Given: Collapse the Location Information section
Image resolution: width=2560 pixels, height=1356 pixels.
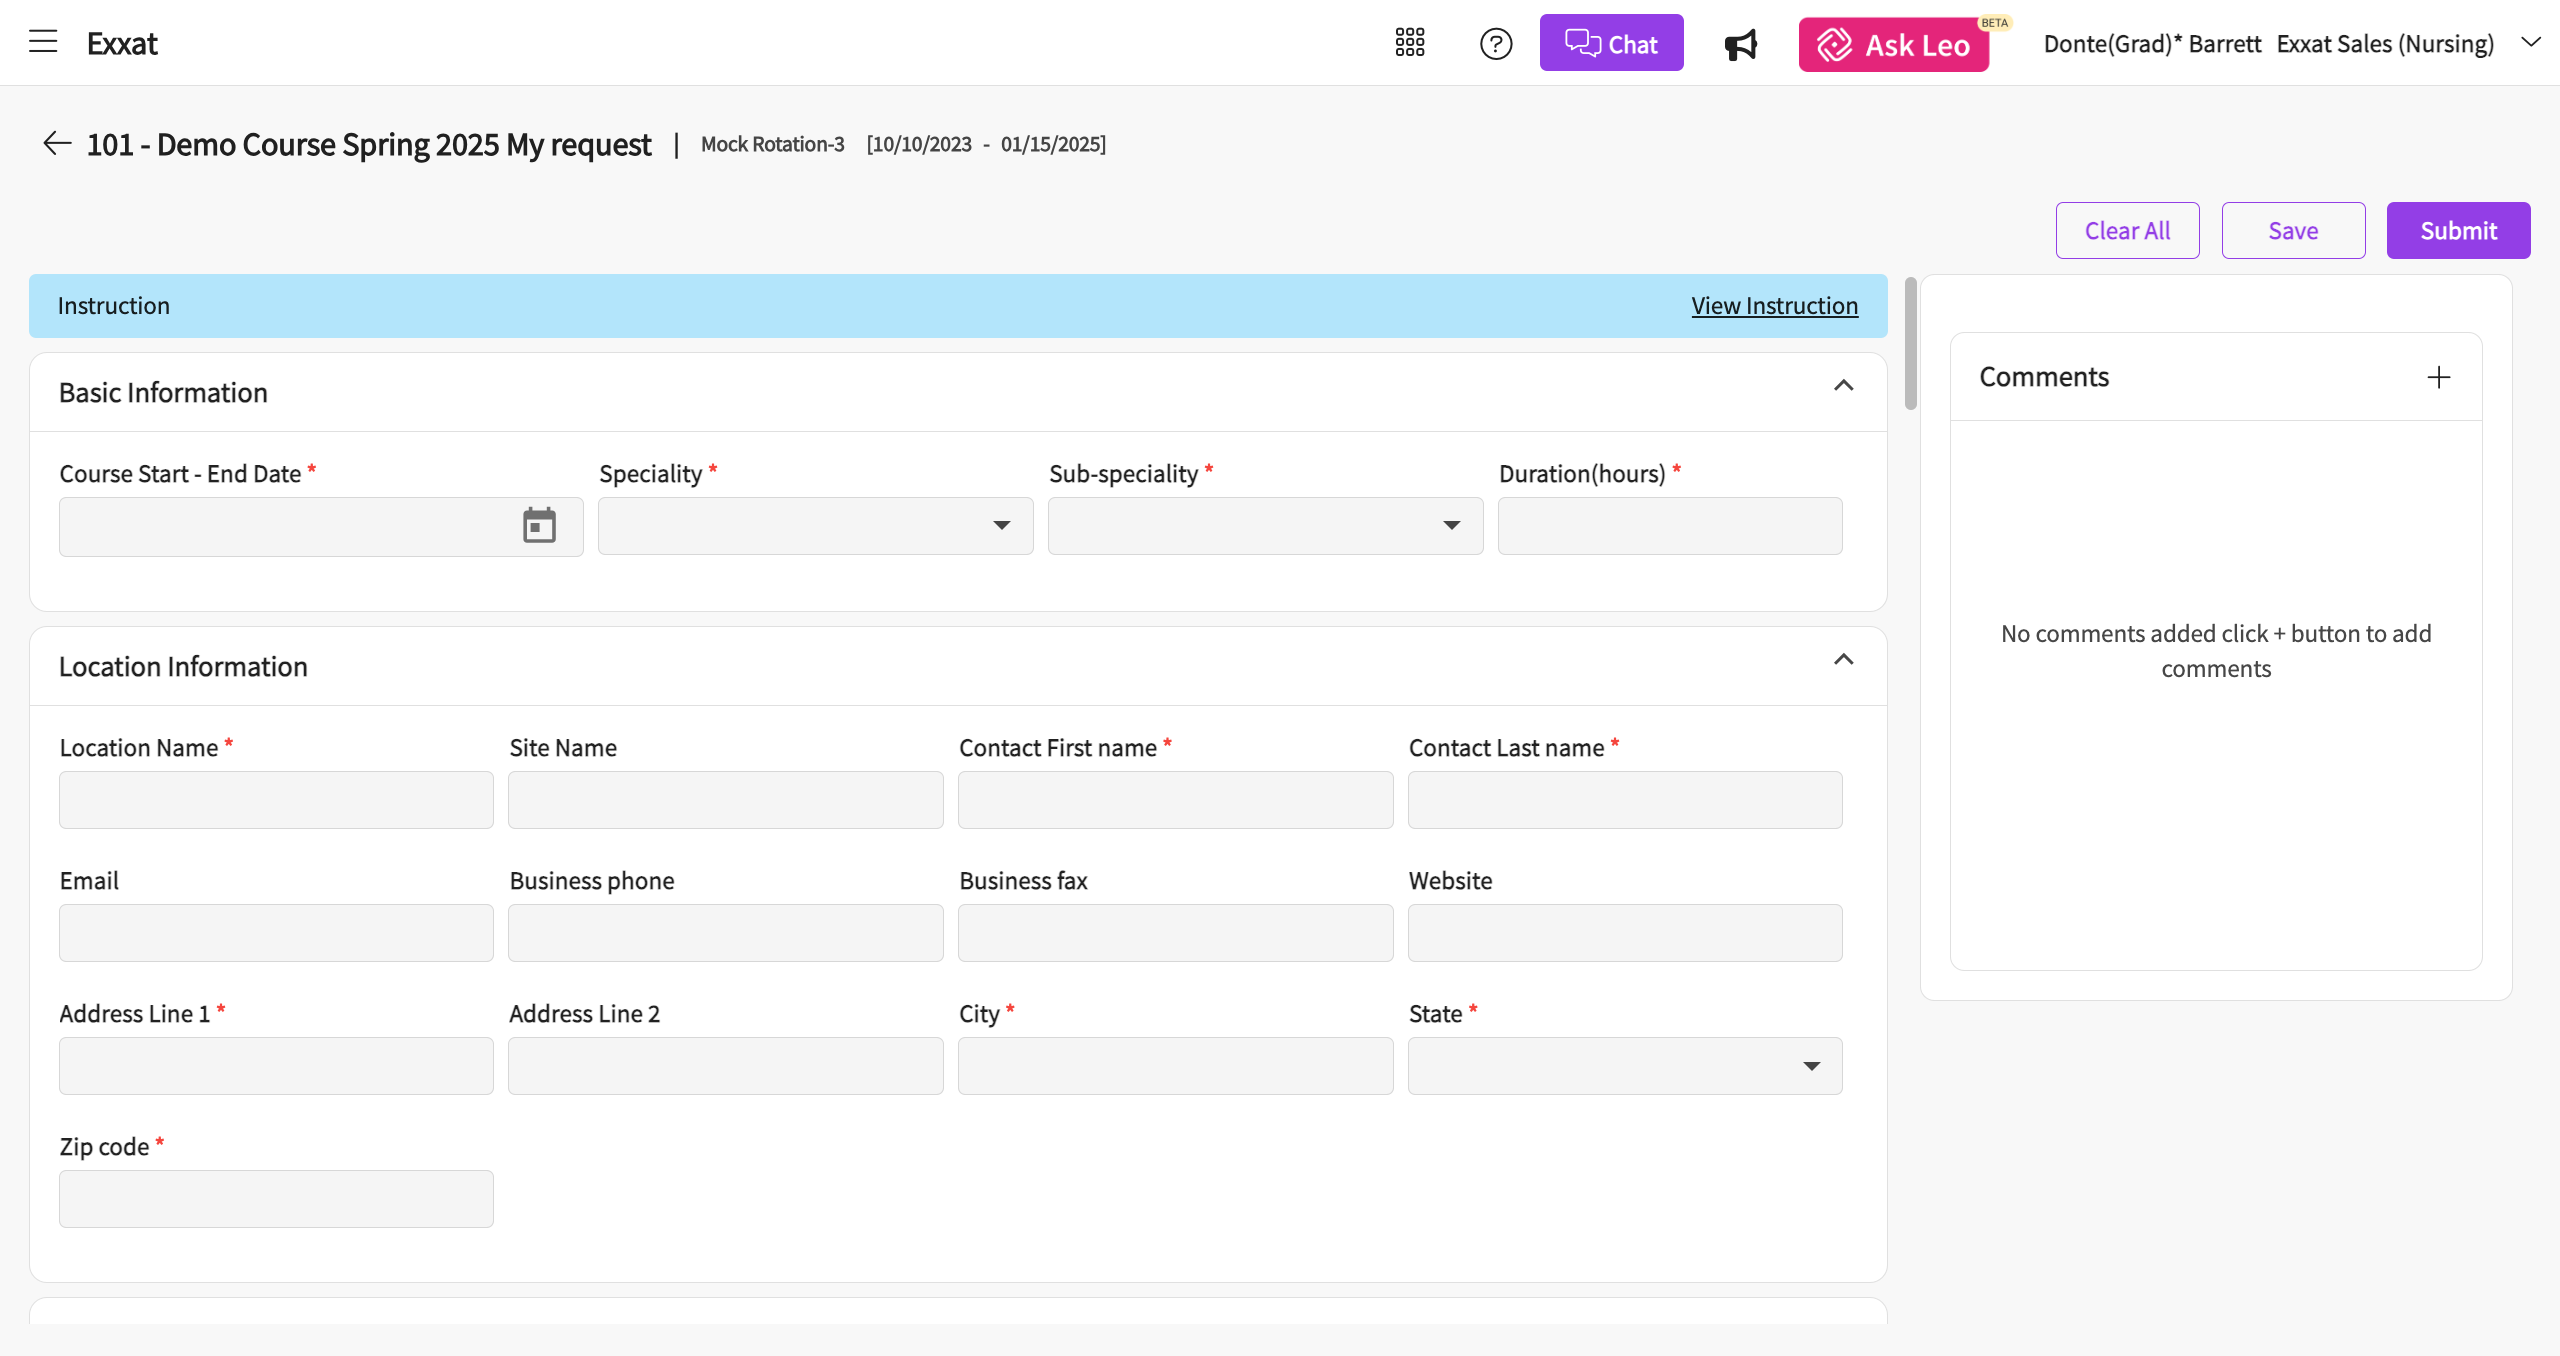Looking at the screenshot, I should coord(1844,660).
